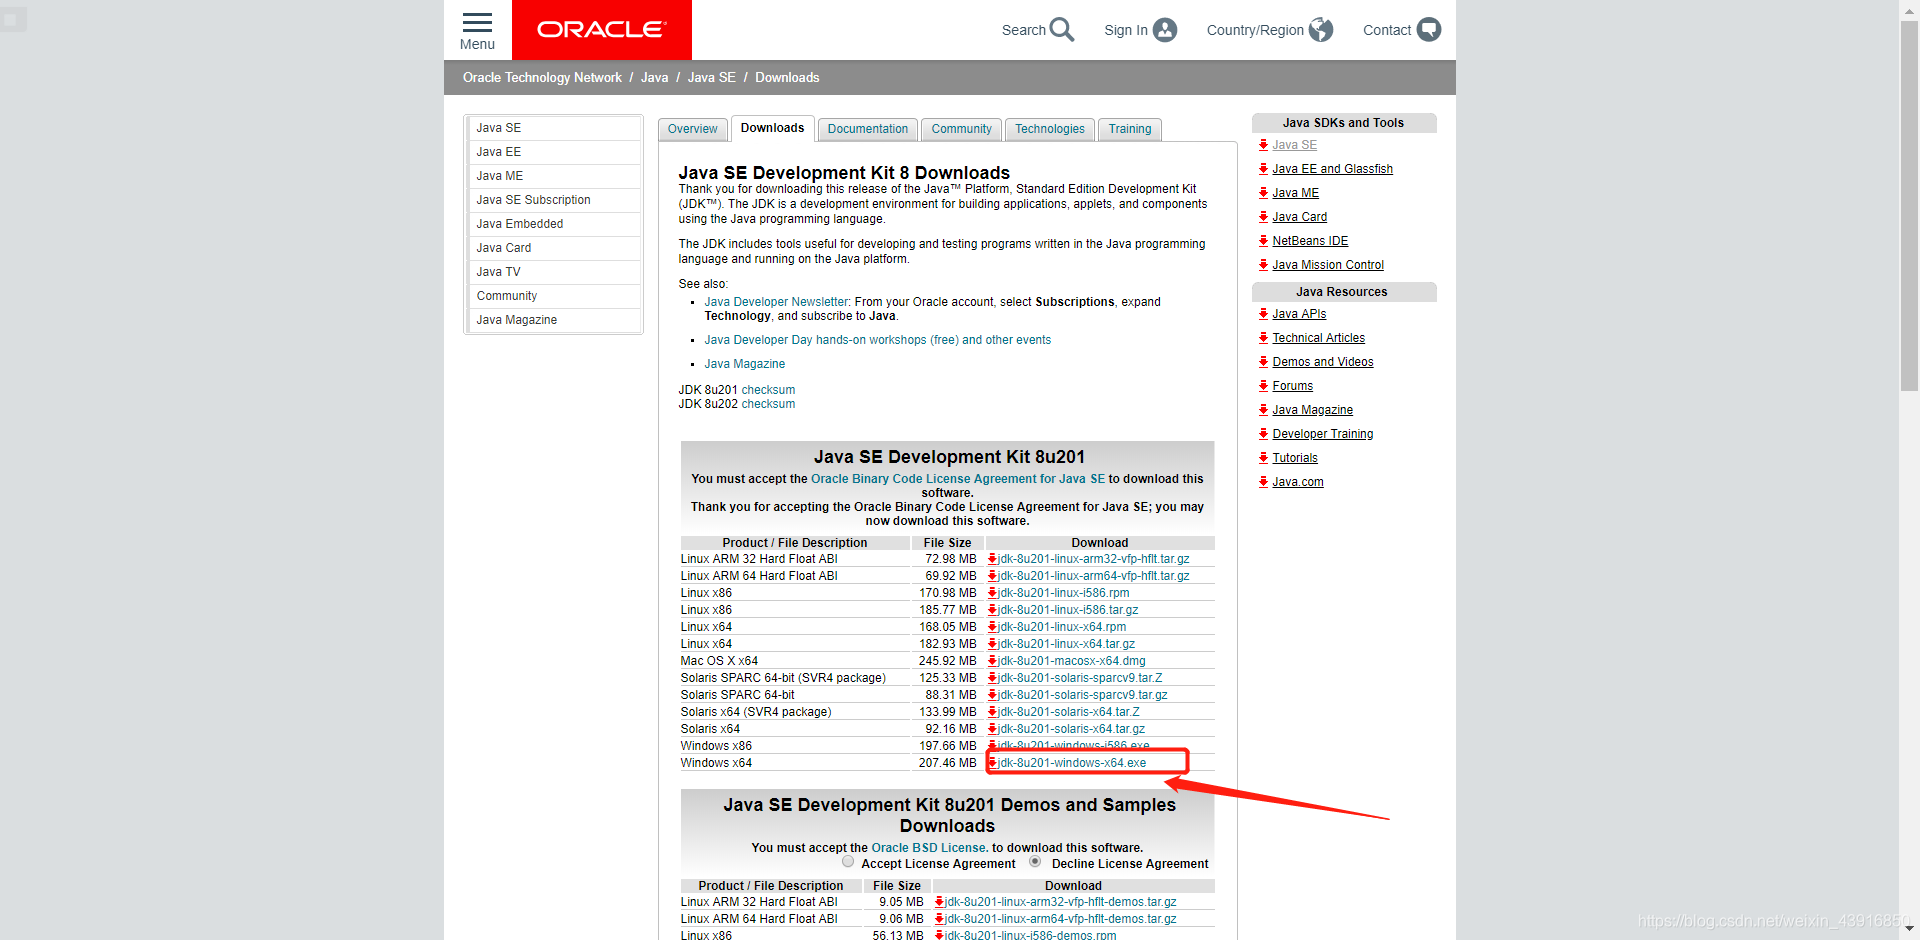This screenshot has width=1920, height=940.
Task: Switch to the Documentation tab
Action: click(866, 129)
